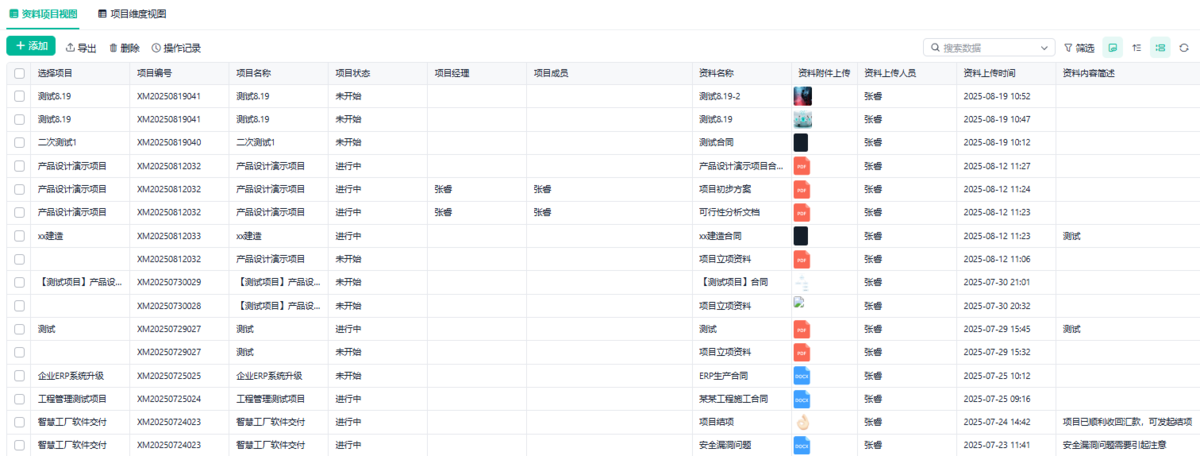Open the attachment thumbnail for 【测试项目】合同
This screenshot has height=456, width=1200.
(802, 282)
